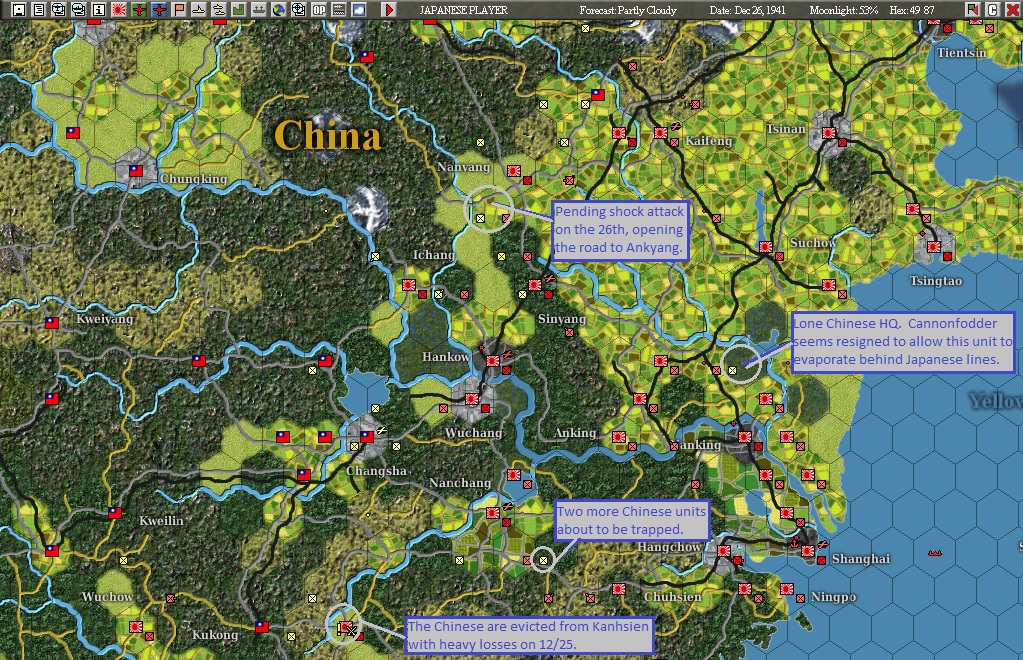Click the red X exit button
The image size is (1023, 660).
coord(1013,10)
